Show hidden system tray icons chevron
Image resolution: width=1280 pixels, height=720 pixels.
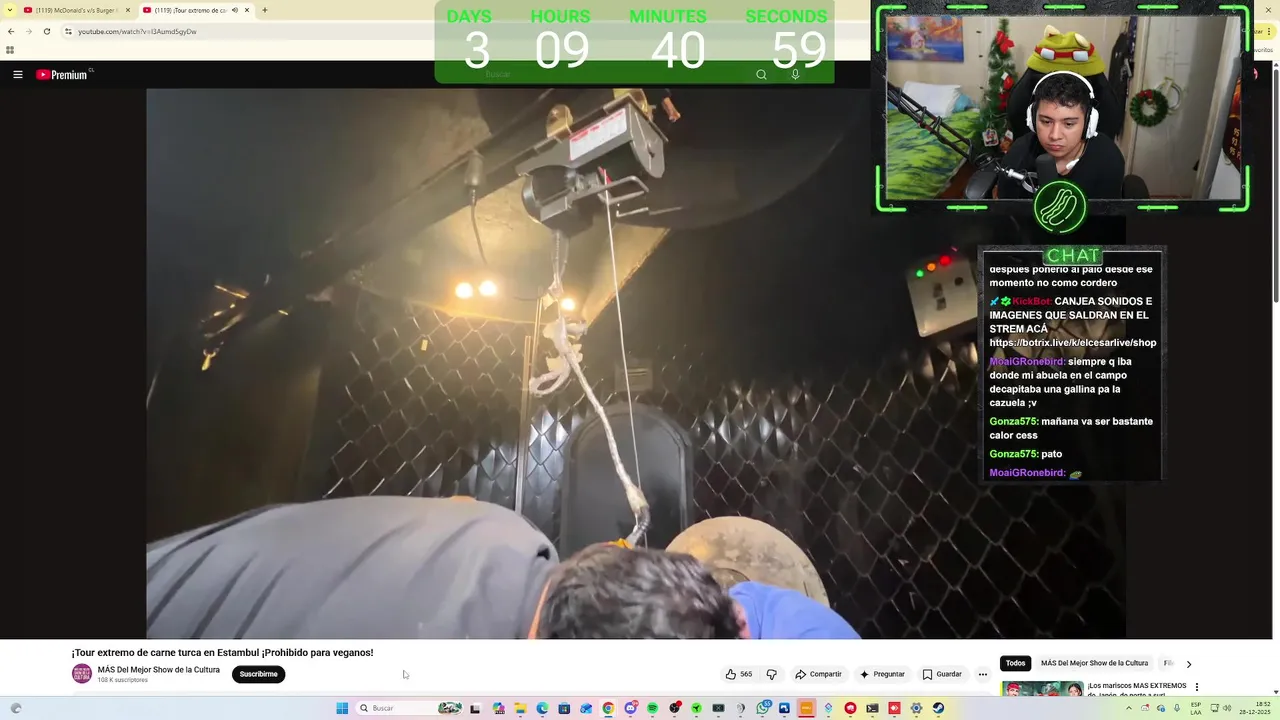pos(1129,708)
